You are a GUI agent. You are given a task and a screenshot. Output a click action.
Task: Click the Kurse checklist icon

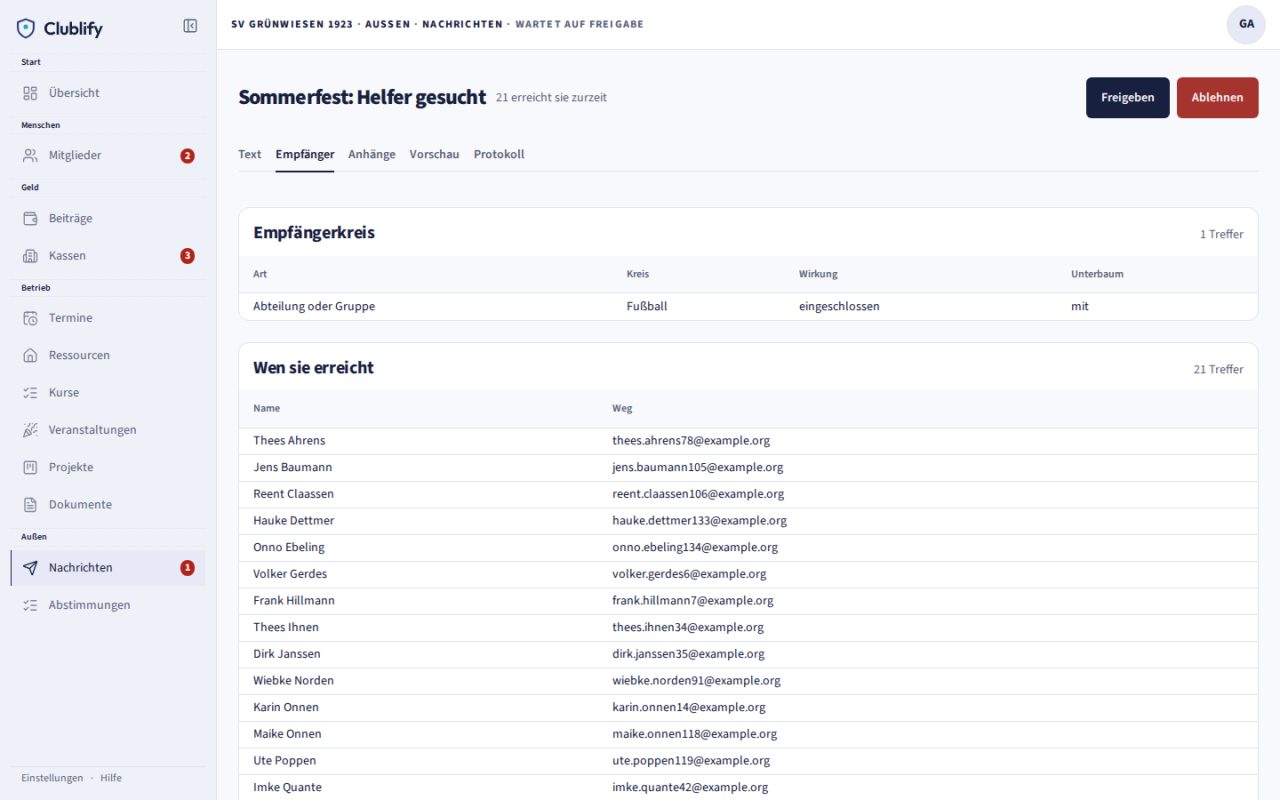30,393
